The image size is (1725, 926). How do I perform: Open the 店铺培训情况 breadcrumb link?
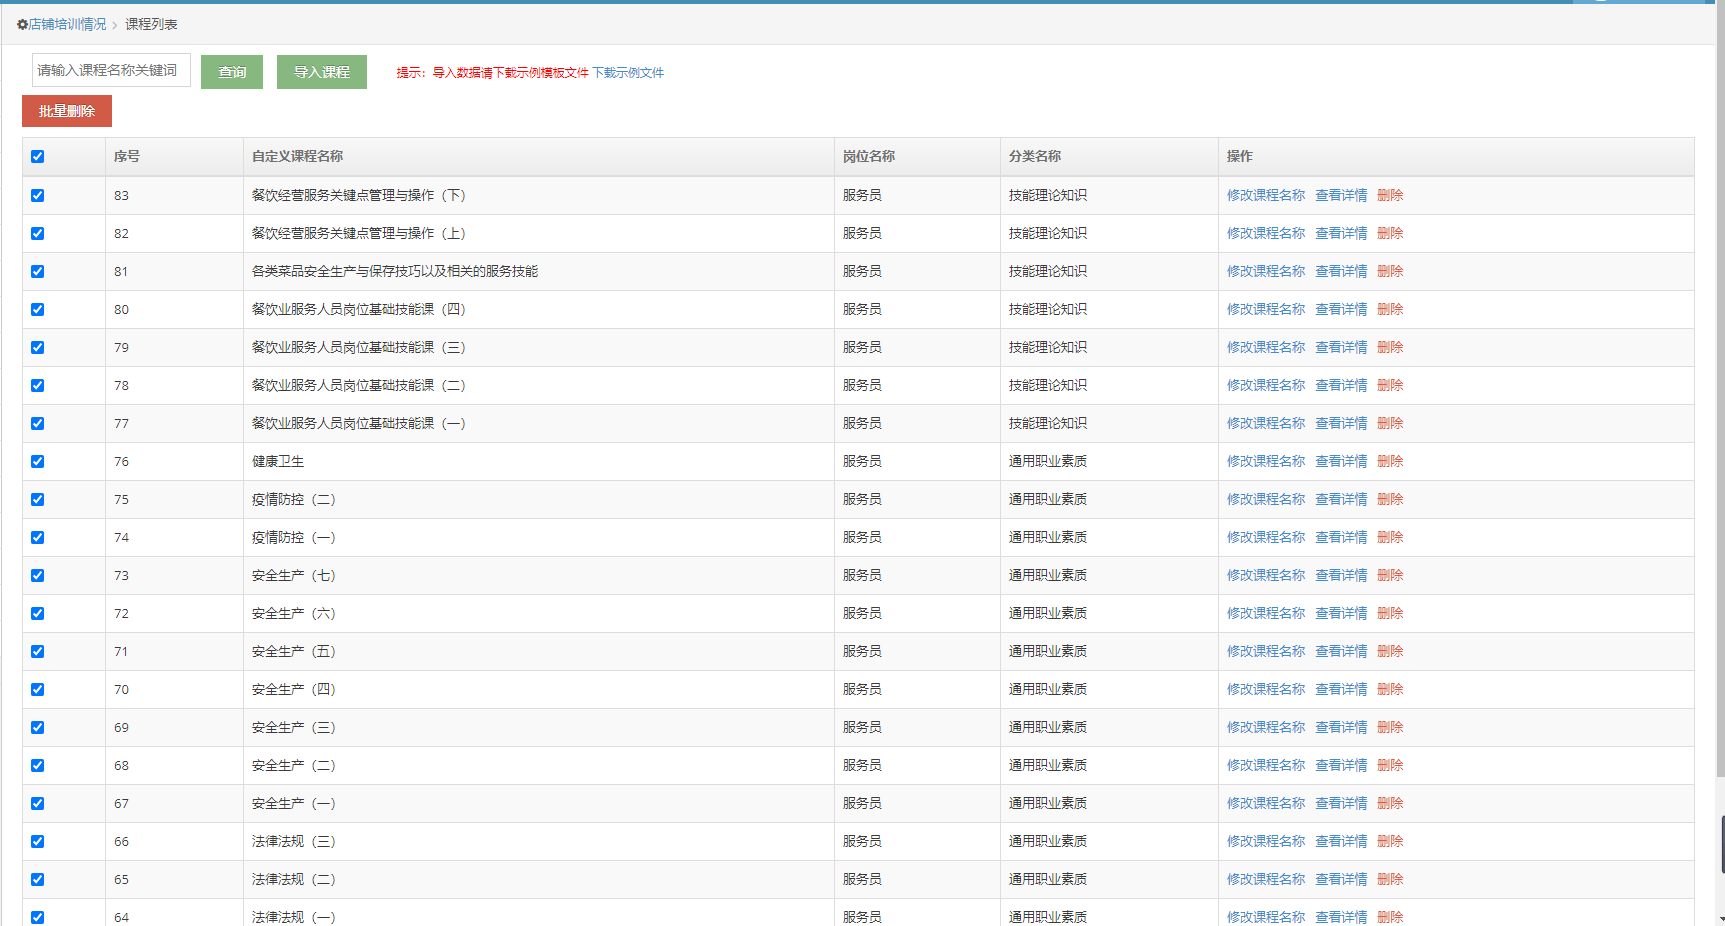(67, 24)
